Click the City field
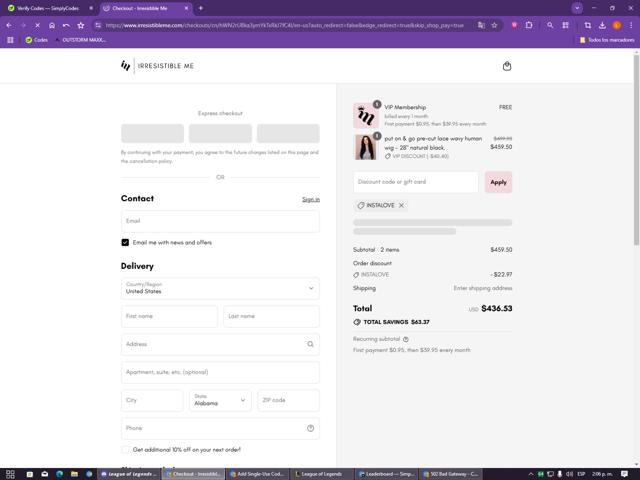 pyautogui.click(x=152, y=400)
